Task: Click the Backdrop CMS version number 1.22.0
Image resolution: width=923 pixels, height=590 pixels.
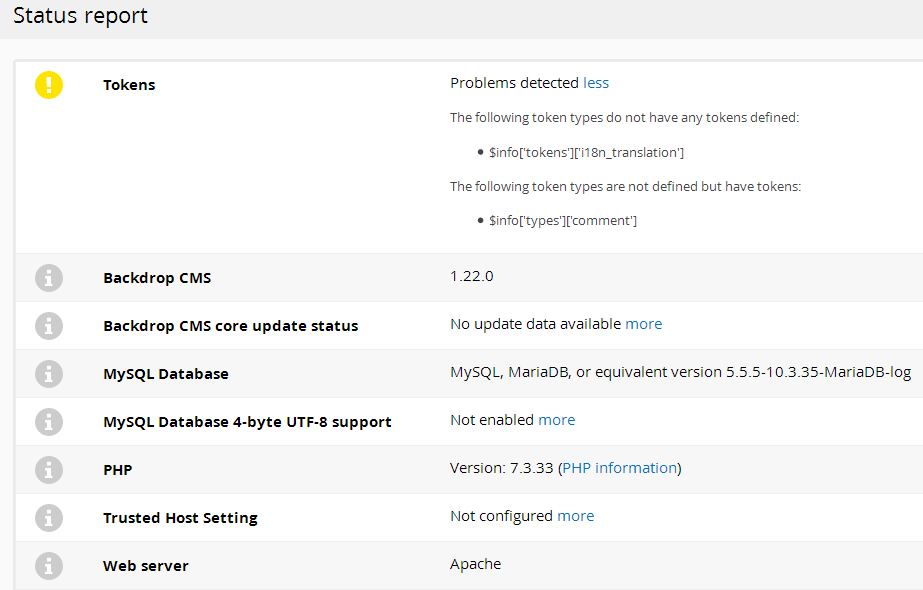Action: click(472, 276)
